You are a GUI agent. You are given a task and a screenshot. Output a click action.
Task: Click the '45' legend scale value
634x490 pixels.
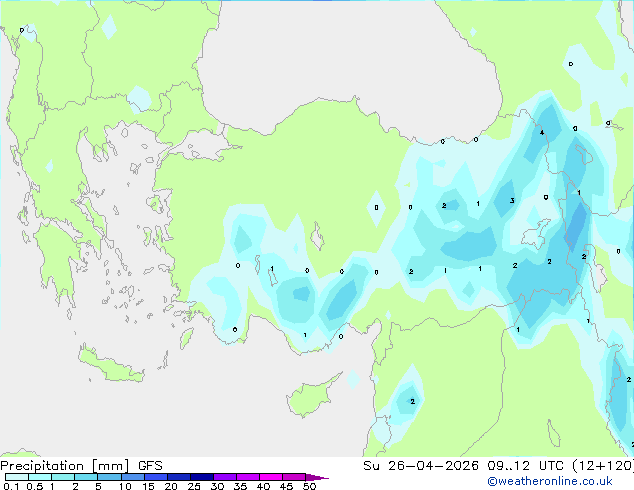[286, 486]
